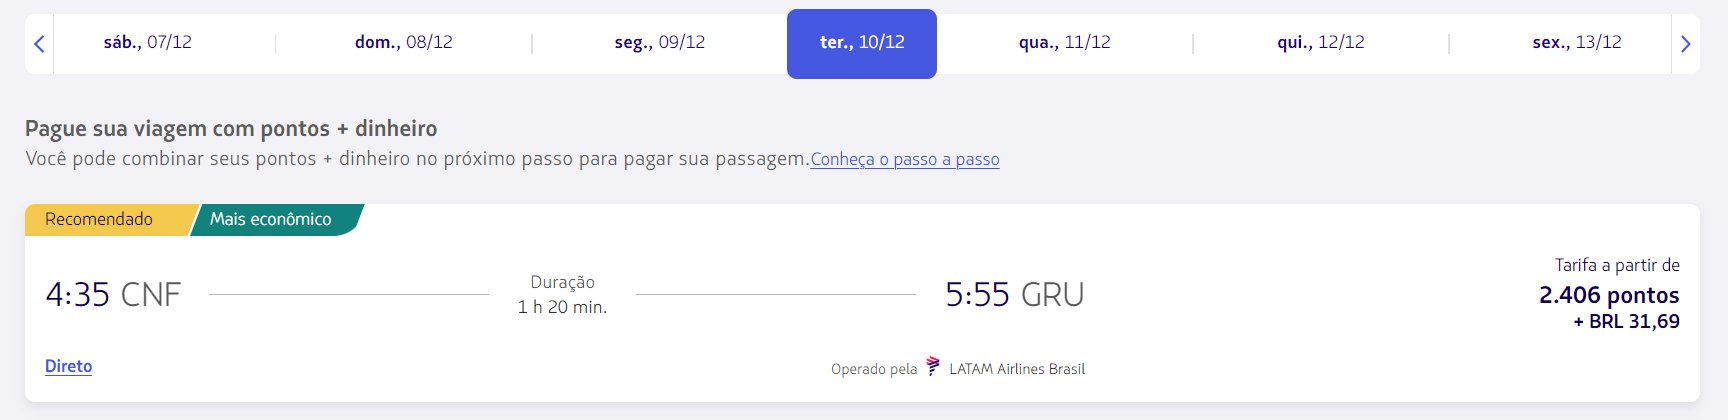This screenshot has width=1728, height=420.
Task: Select the qua., 11/12 date tab
Action: [x=1065, y=43]
